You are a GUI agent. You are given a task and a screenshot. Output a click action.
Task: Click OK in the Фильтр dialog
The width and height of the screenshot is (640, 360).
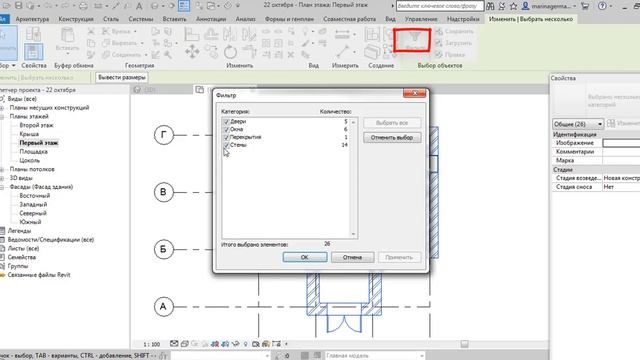click(x=305, y=257)
